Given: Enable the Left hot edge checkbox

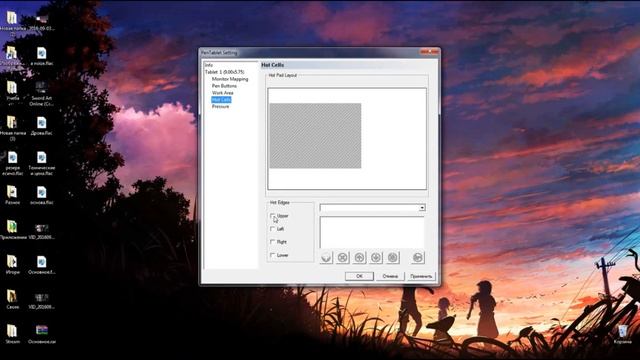Looking at the screenshot, I should 272,229.
